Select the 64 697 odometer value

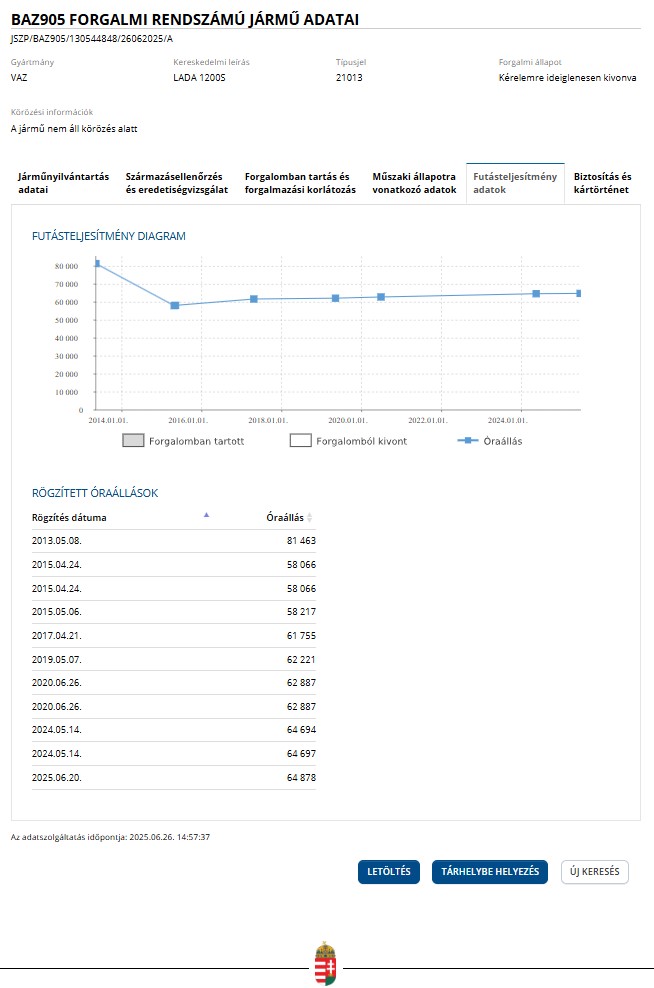[301, 754]
